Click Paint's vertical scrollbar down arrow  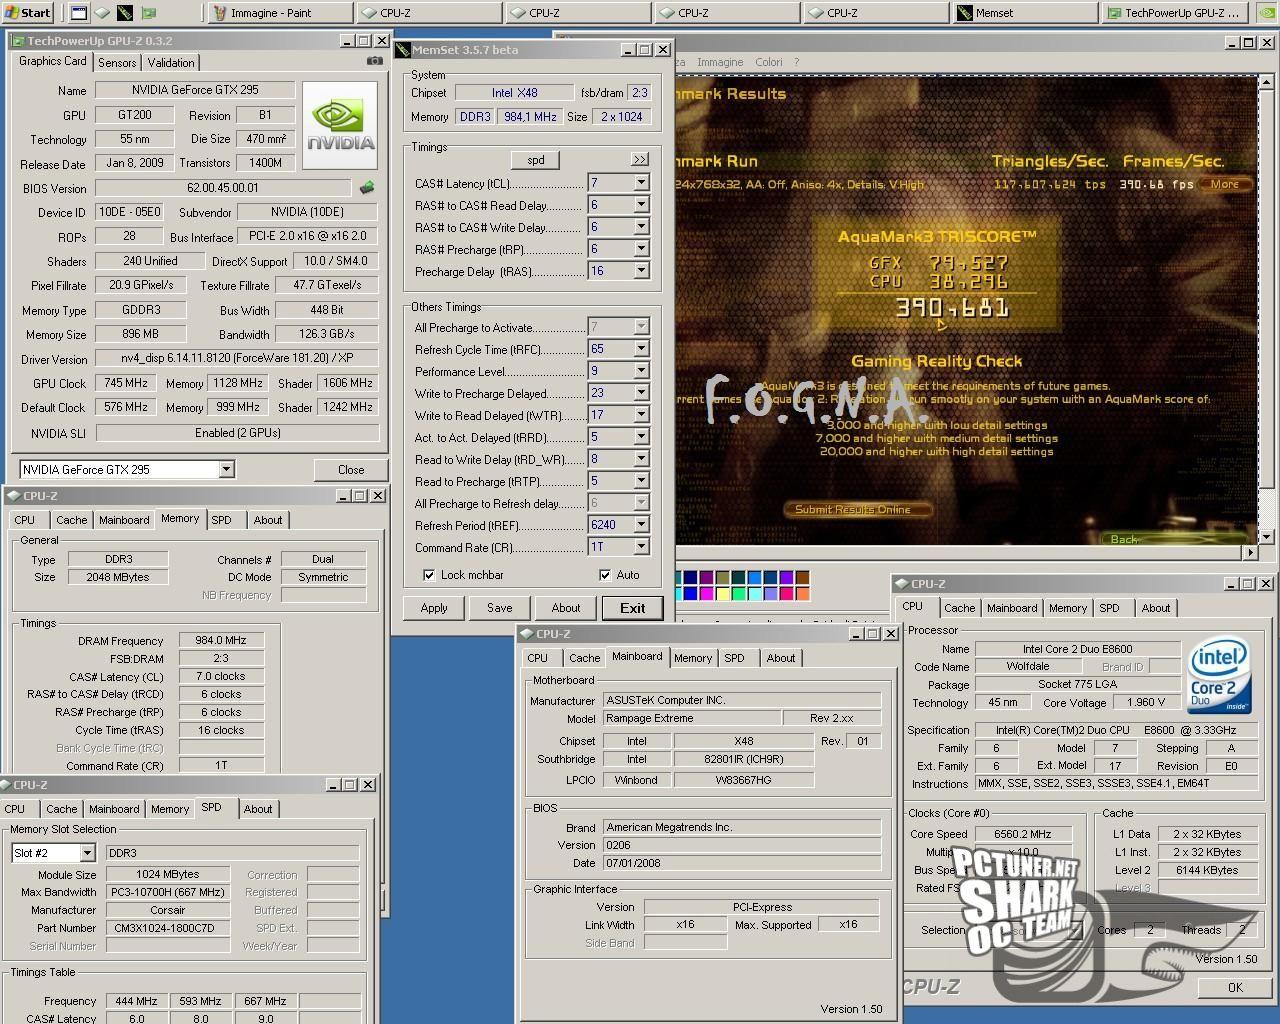[x=1266, y=537]
